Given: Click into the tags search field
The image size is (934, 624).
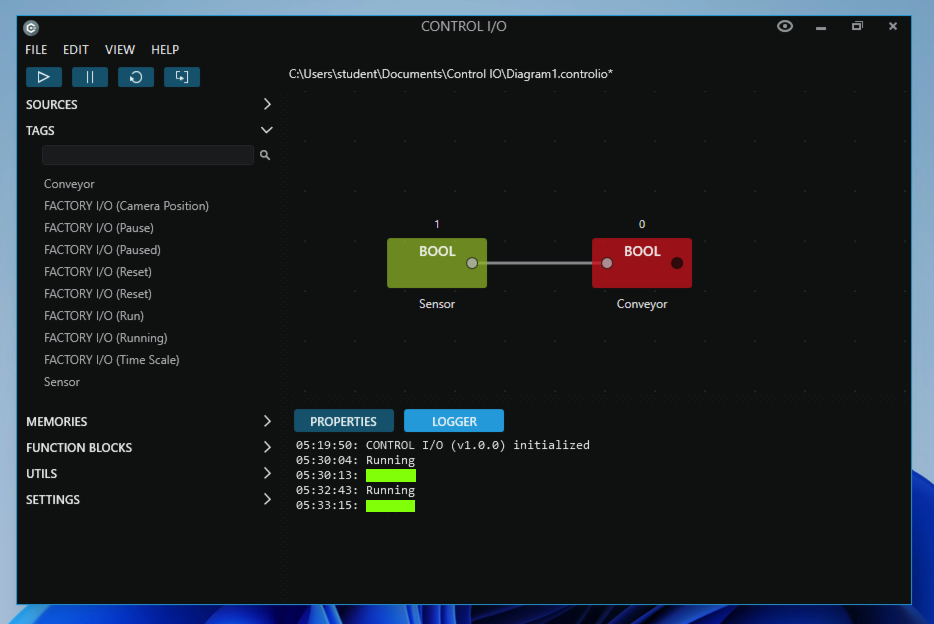Looking at the screenshot, I should tap(148, 155).
